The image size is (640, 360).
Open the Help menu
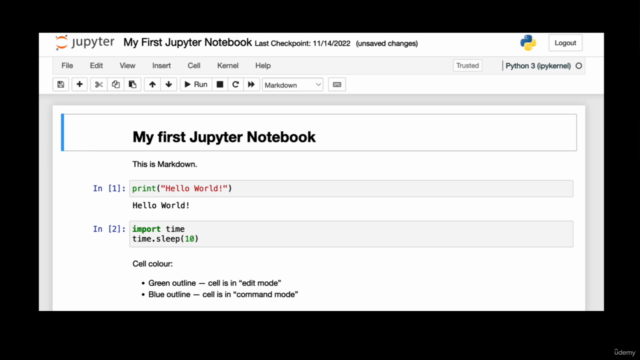(263, 66)
